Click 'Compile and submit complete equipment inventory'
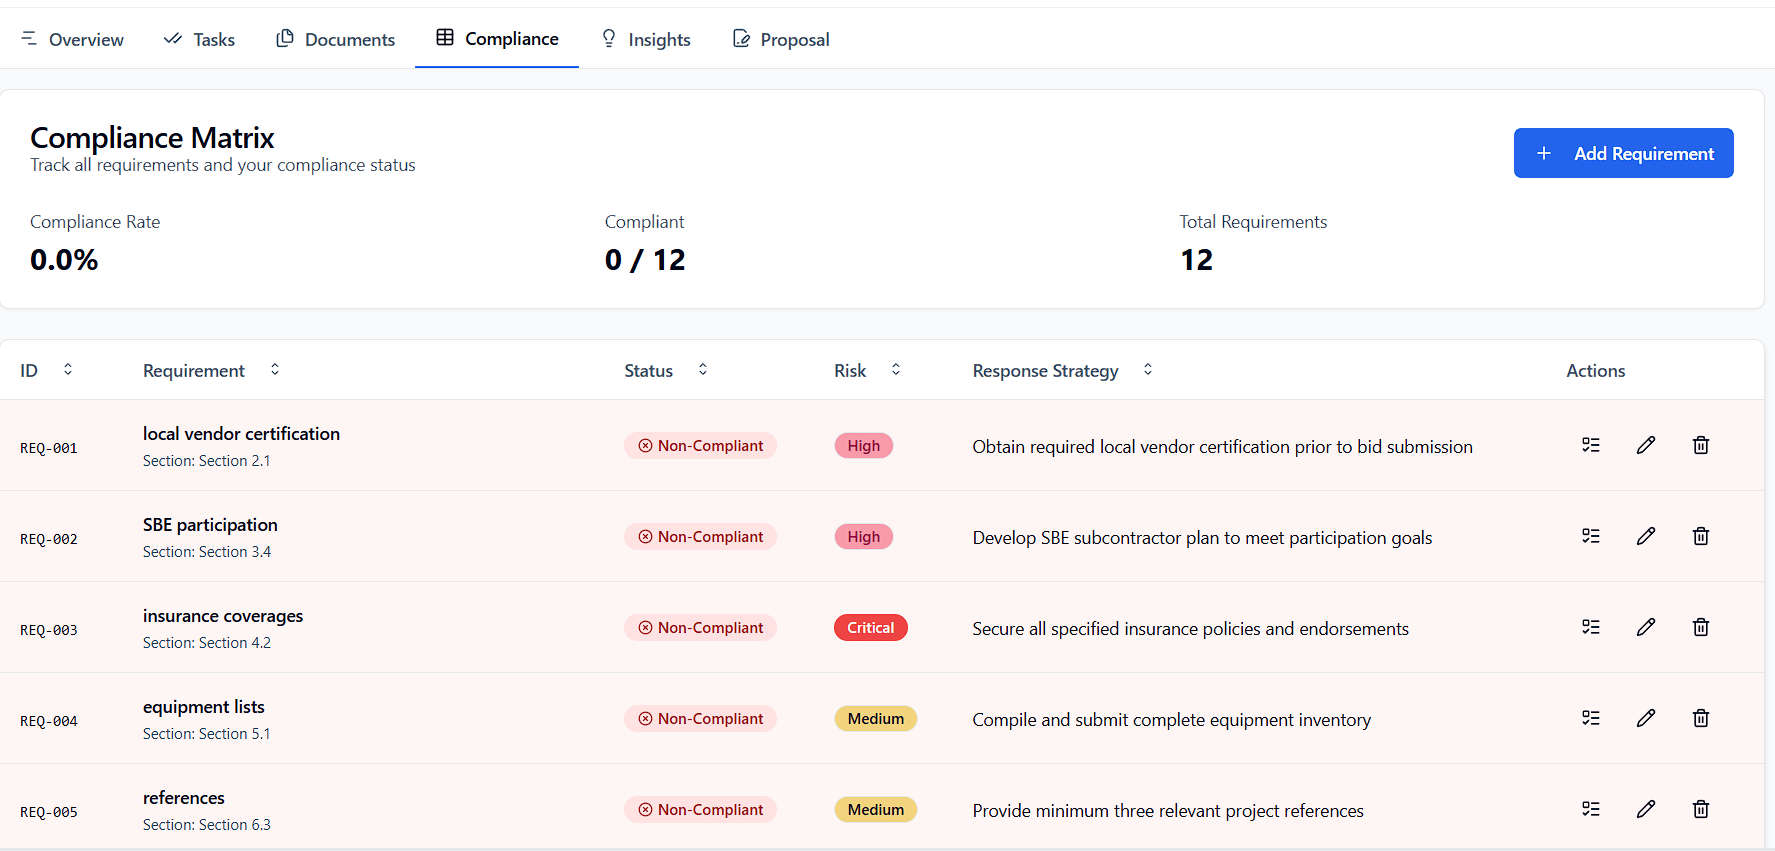This screenshot has width=1775, height=851. [1171, 720]
